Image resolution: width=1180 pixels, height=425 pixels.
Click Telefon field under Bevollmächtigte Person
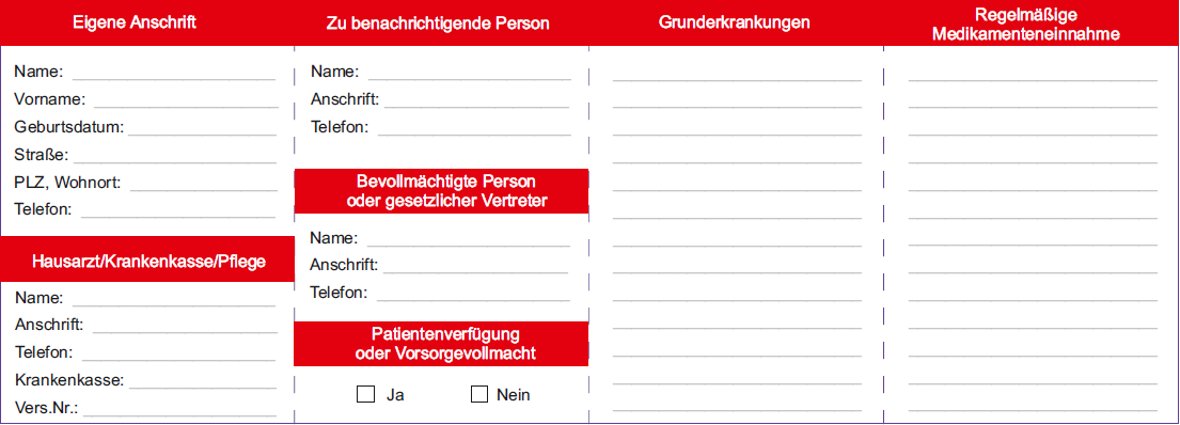(x=473, y=293)
